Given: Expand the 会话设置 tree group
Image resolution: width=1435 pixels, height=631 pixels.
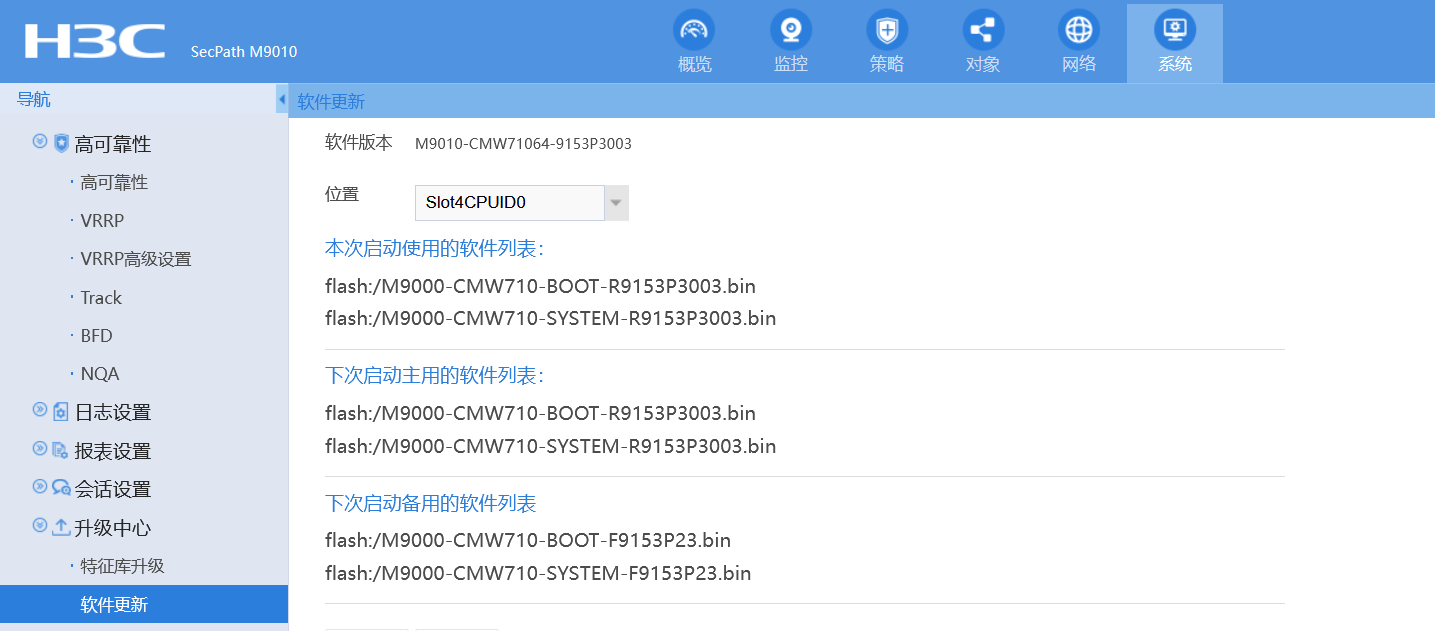Looking at the screenshot, I should pyautogui.click(x=40, y=487).
